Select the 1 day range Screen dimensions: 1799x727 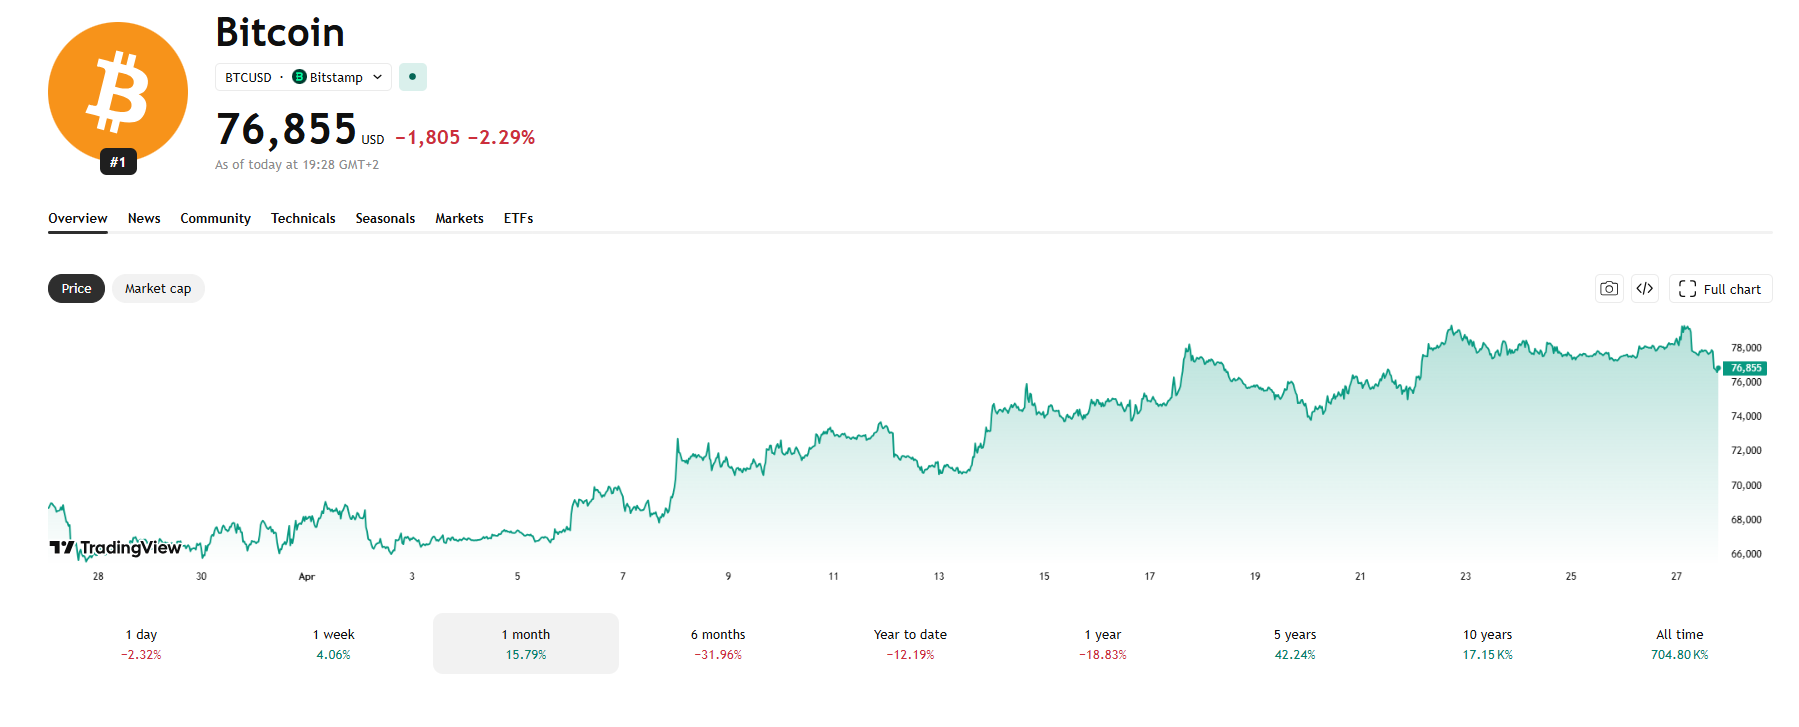coord(141,644)
